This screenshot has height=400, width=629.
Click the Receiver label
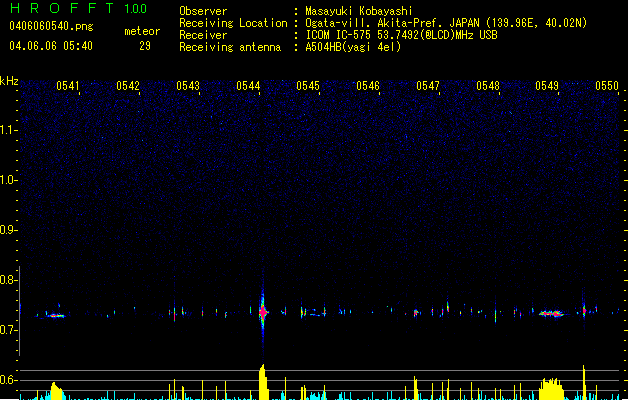pos(203,35)
